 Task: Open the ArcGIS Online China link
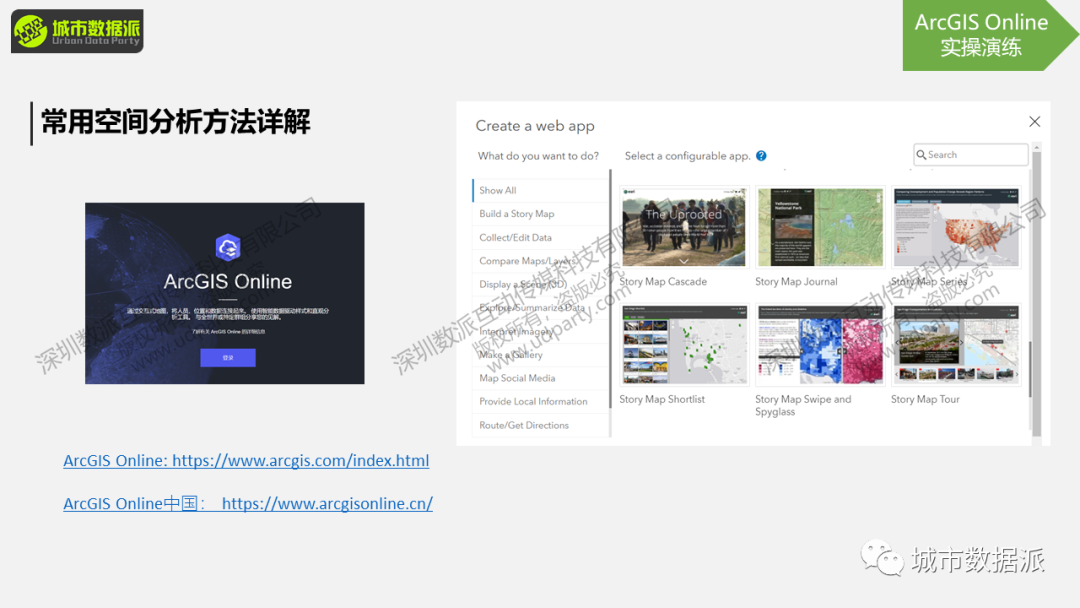pyautogui.click(x=248, y=503)
